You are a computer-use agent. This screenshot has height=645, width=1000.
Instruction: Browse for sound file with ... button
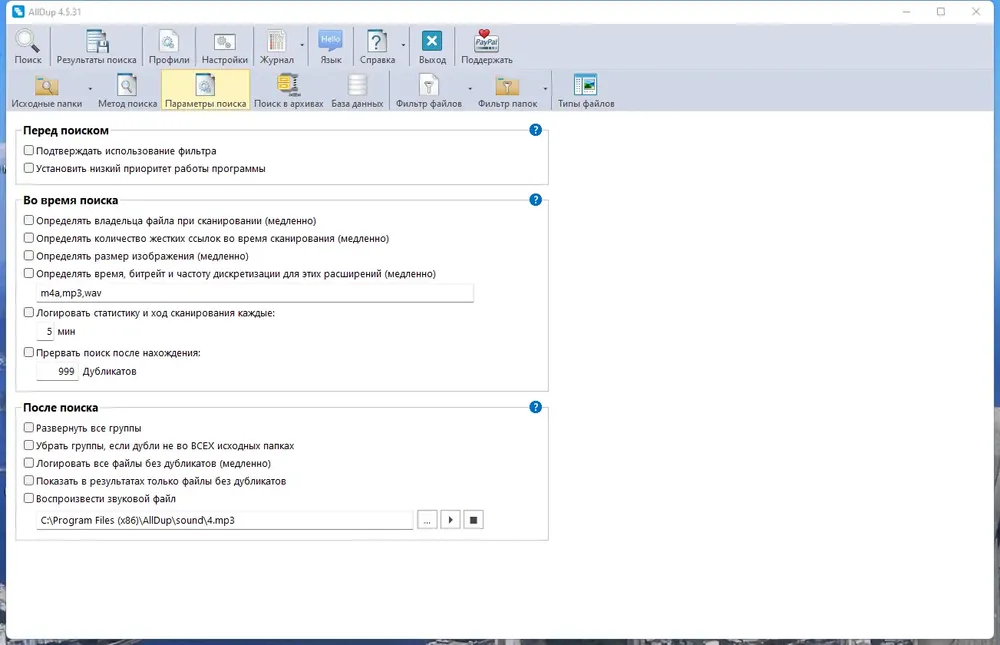427,520
